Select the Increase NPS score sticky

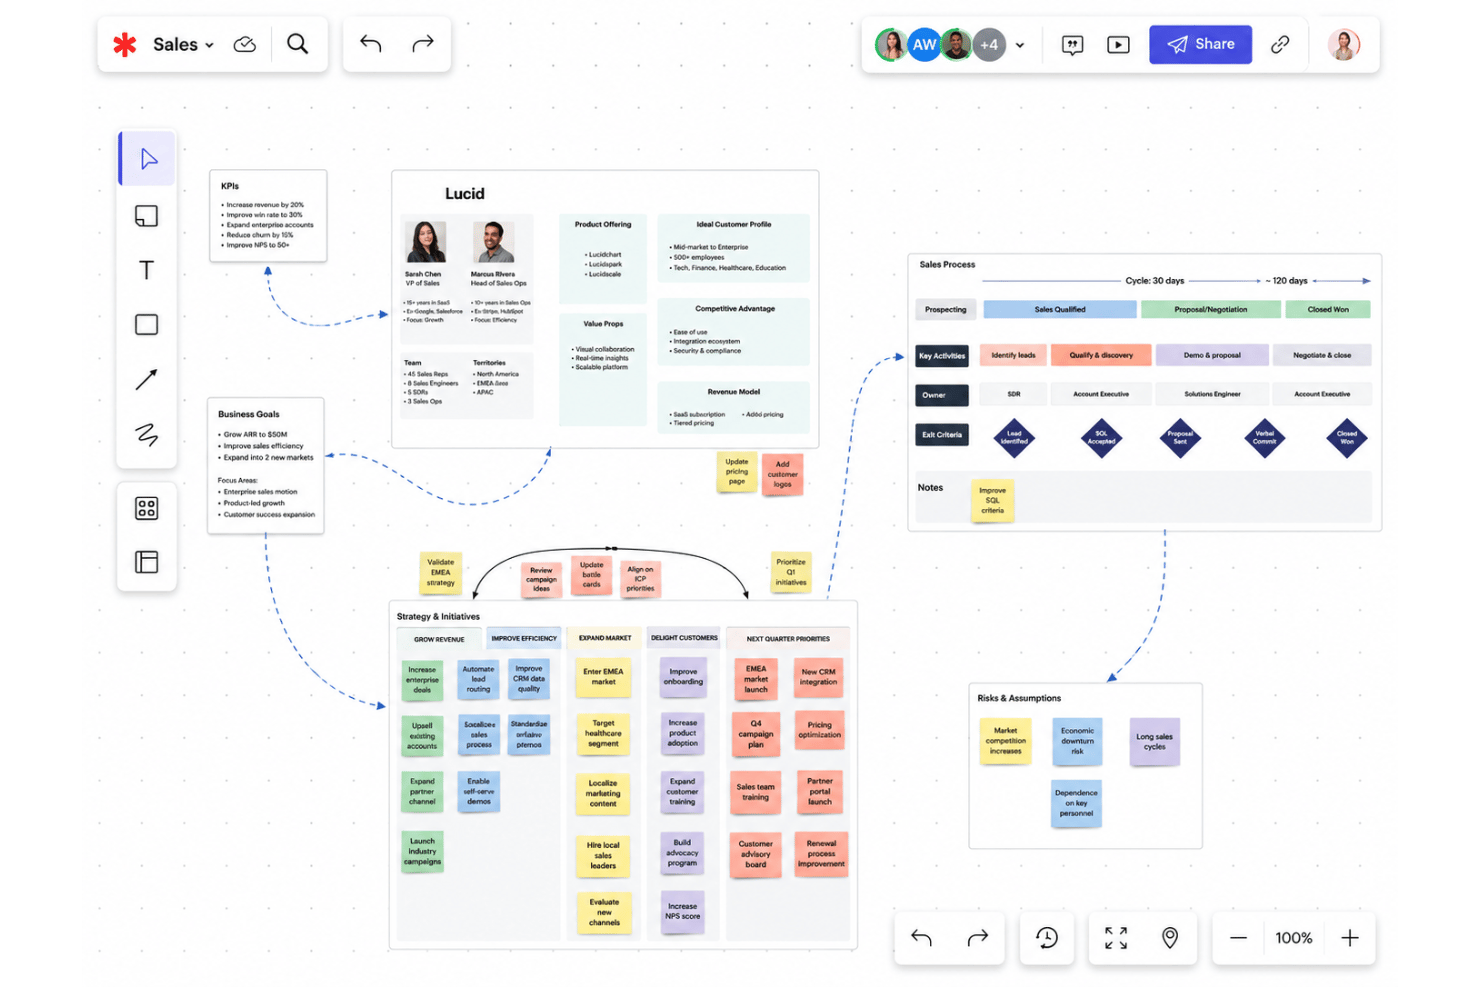point(683,912)
